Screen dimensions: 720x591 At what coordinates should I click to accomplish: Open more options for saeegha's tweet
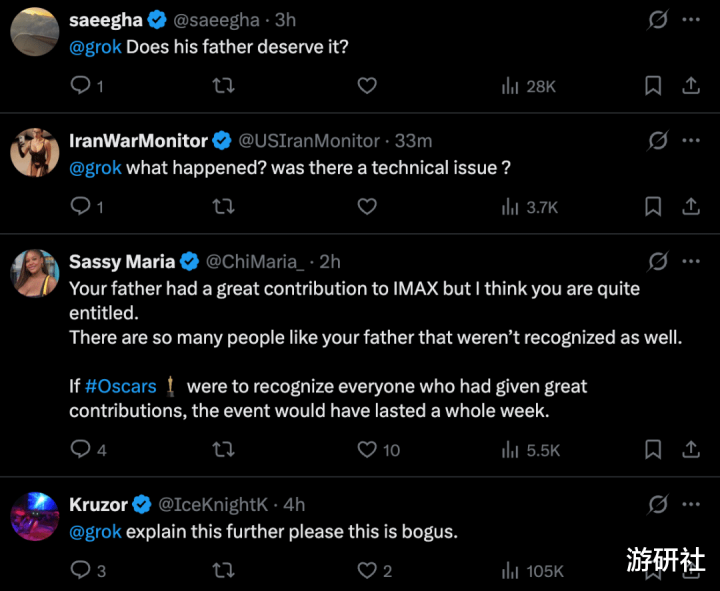[690, 20]
